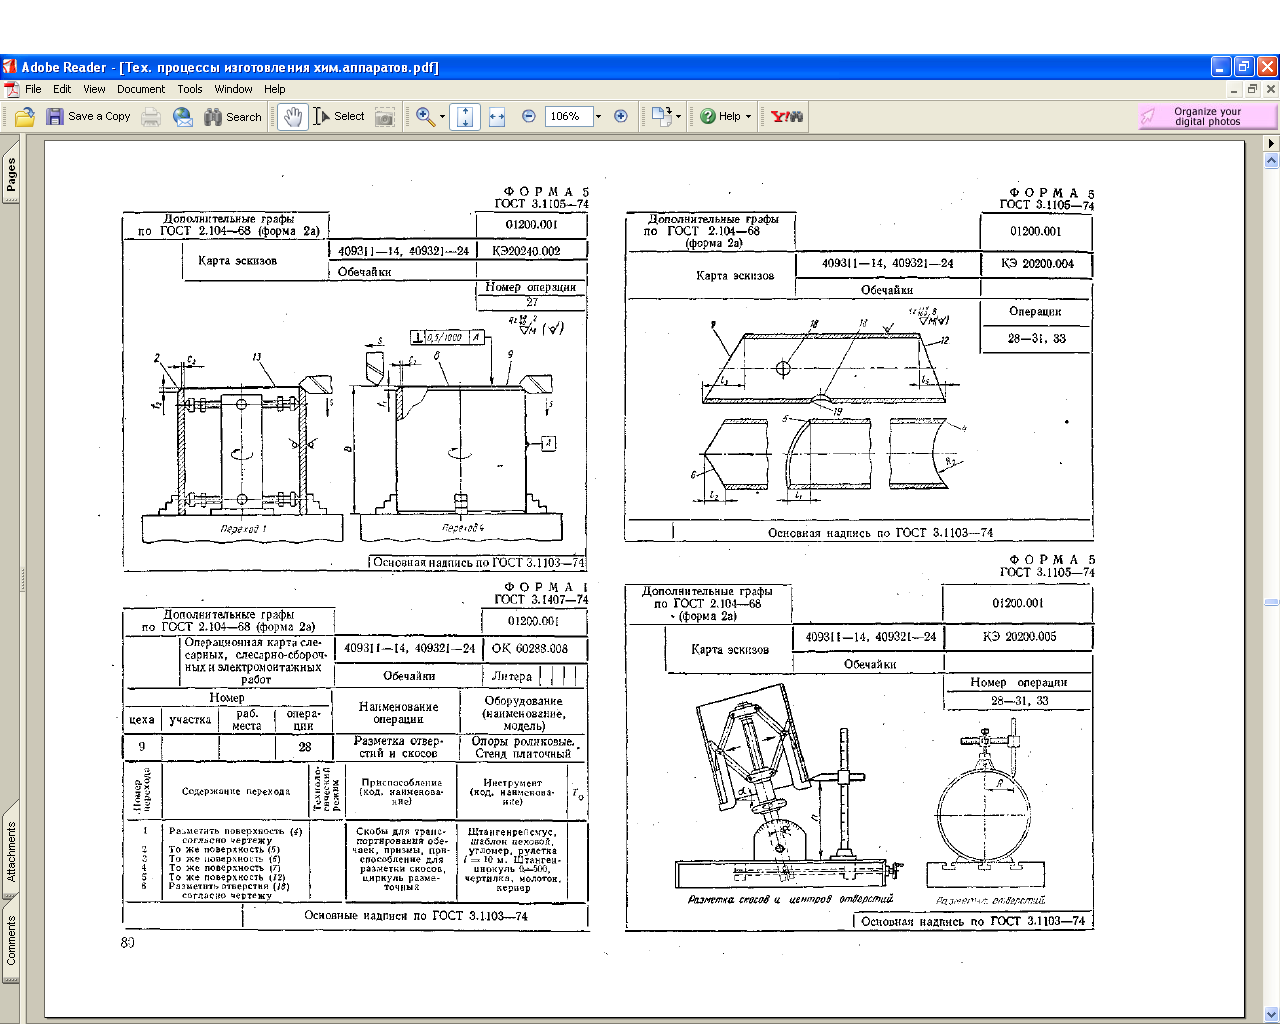Click the 106% zoom value field
1280x1024 pixels.
click(x=569, y=117)
